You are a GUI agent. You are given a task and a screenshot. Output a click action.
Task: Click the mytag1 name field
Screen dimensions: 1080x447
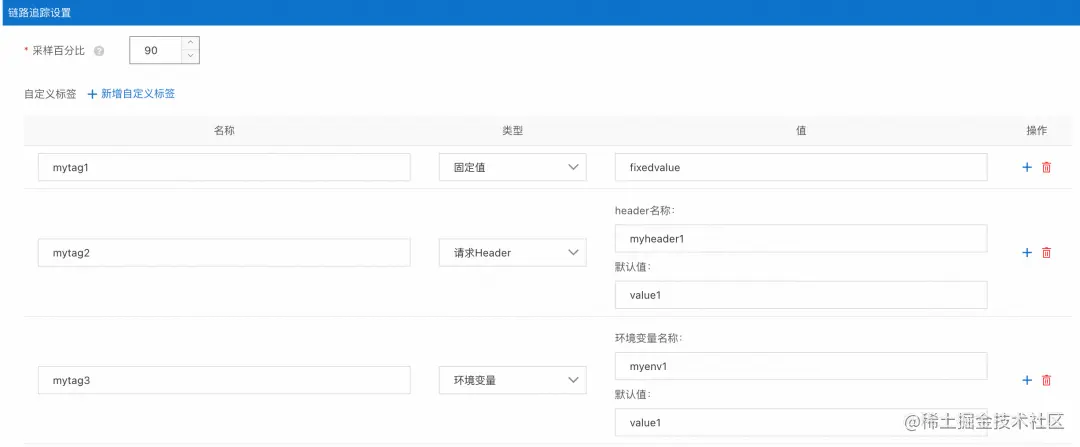[224, 167]
